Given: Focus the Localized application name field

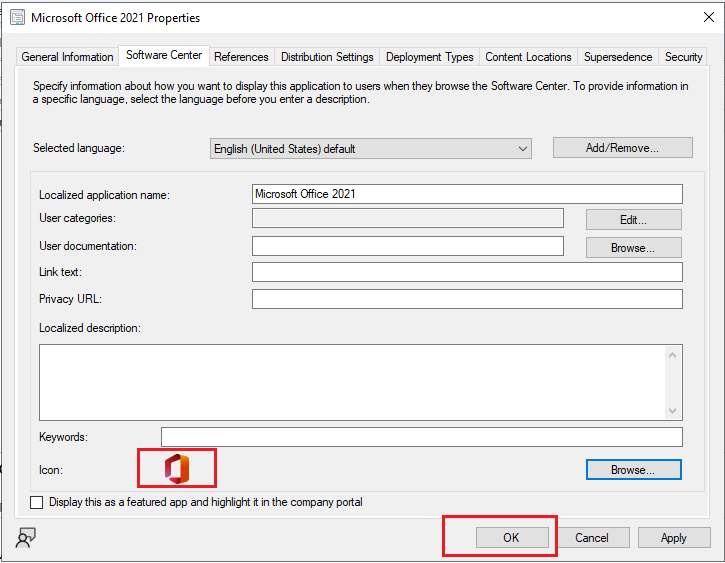Looking at the screenshot, I should point(467,194).
